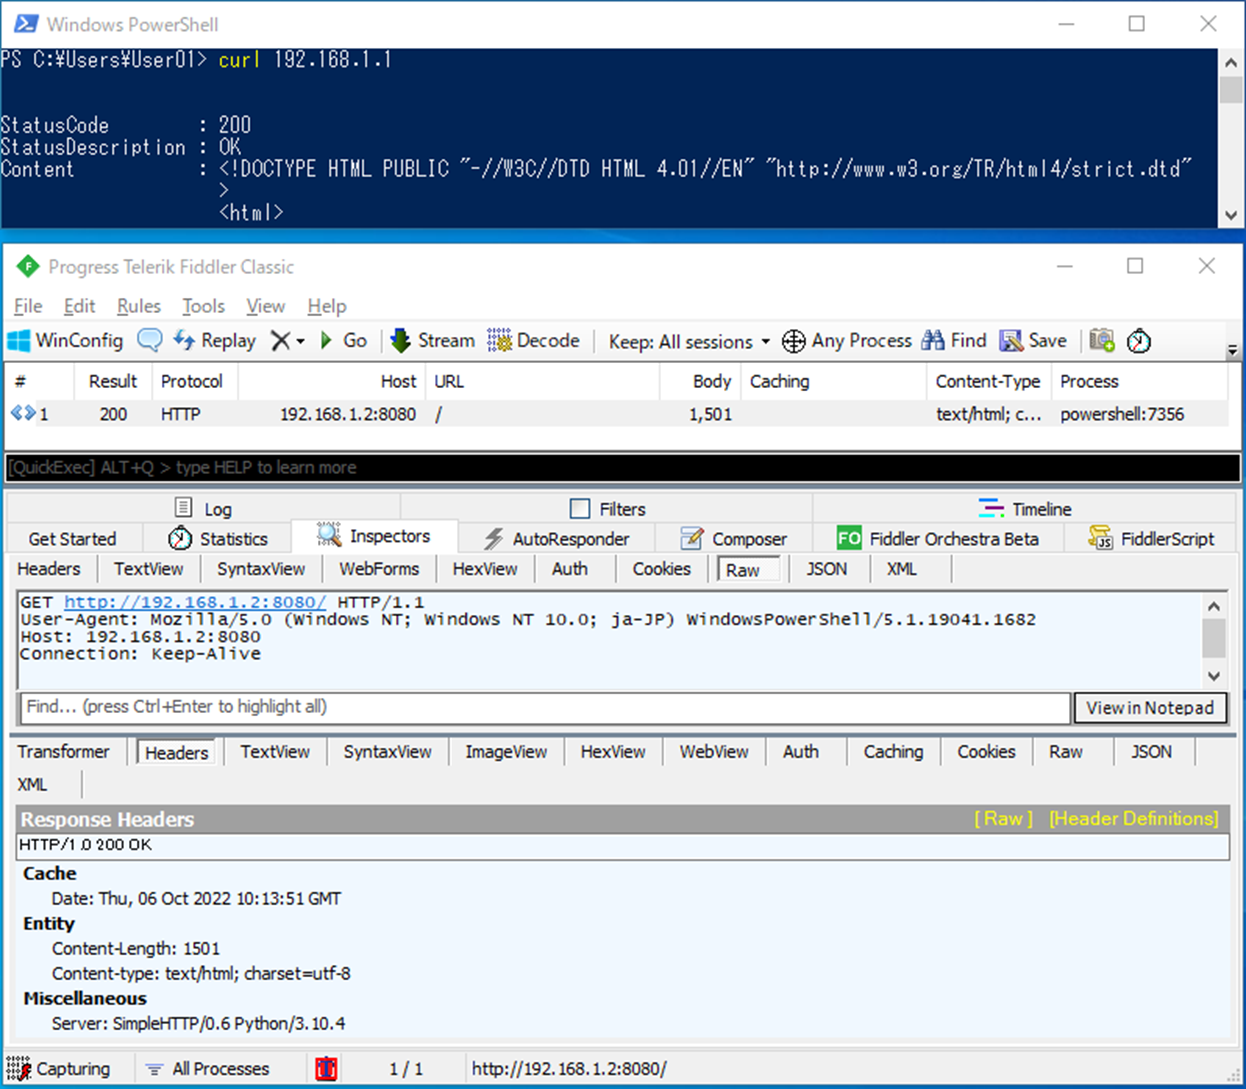Replay the selected session
This screenshot has width=1246, height=1089.
point(215,341)
